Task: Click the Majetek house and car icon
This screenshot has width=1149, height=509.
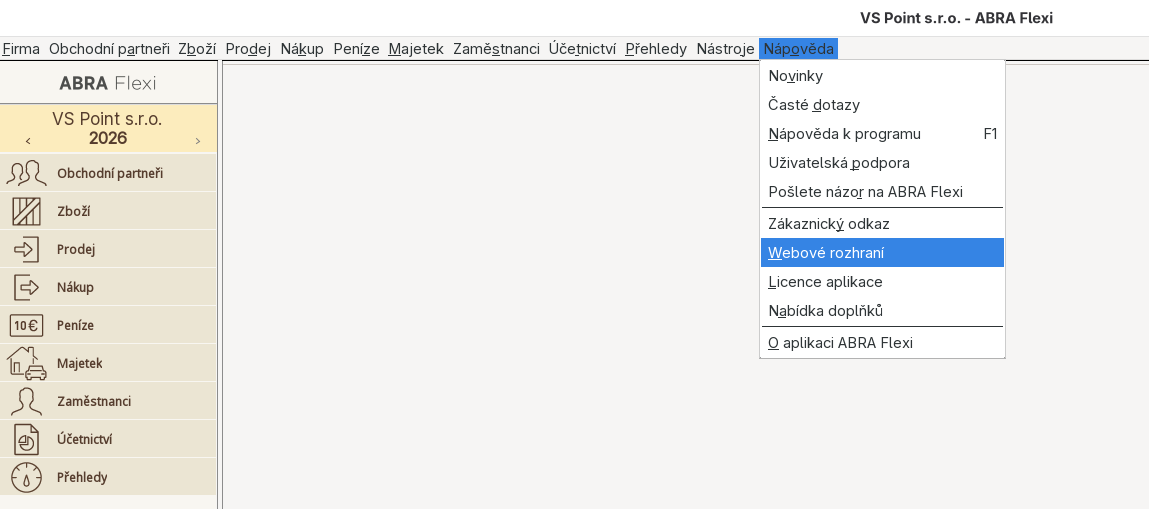Action: (26, 363)
